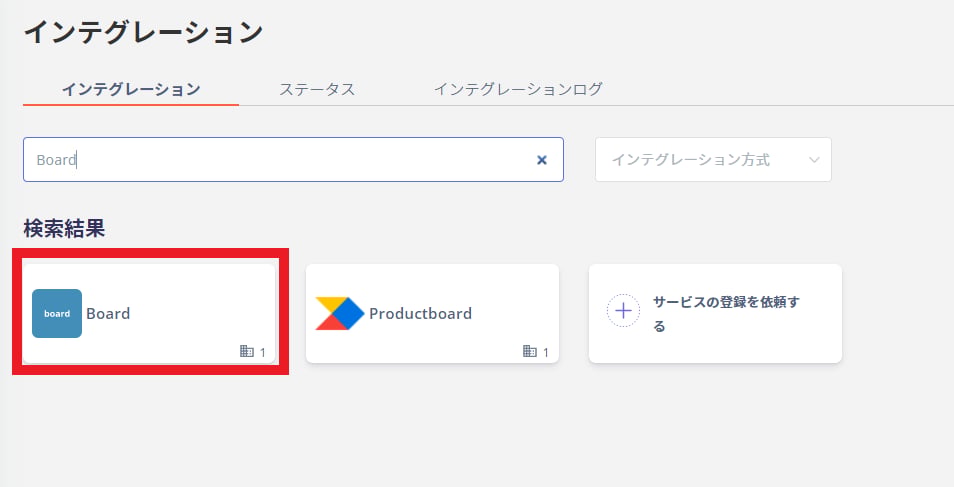Click the Productboard colored logo icon

coord(339,314)
